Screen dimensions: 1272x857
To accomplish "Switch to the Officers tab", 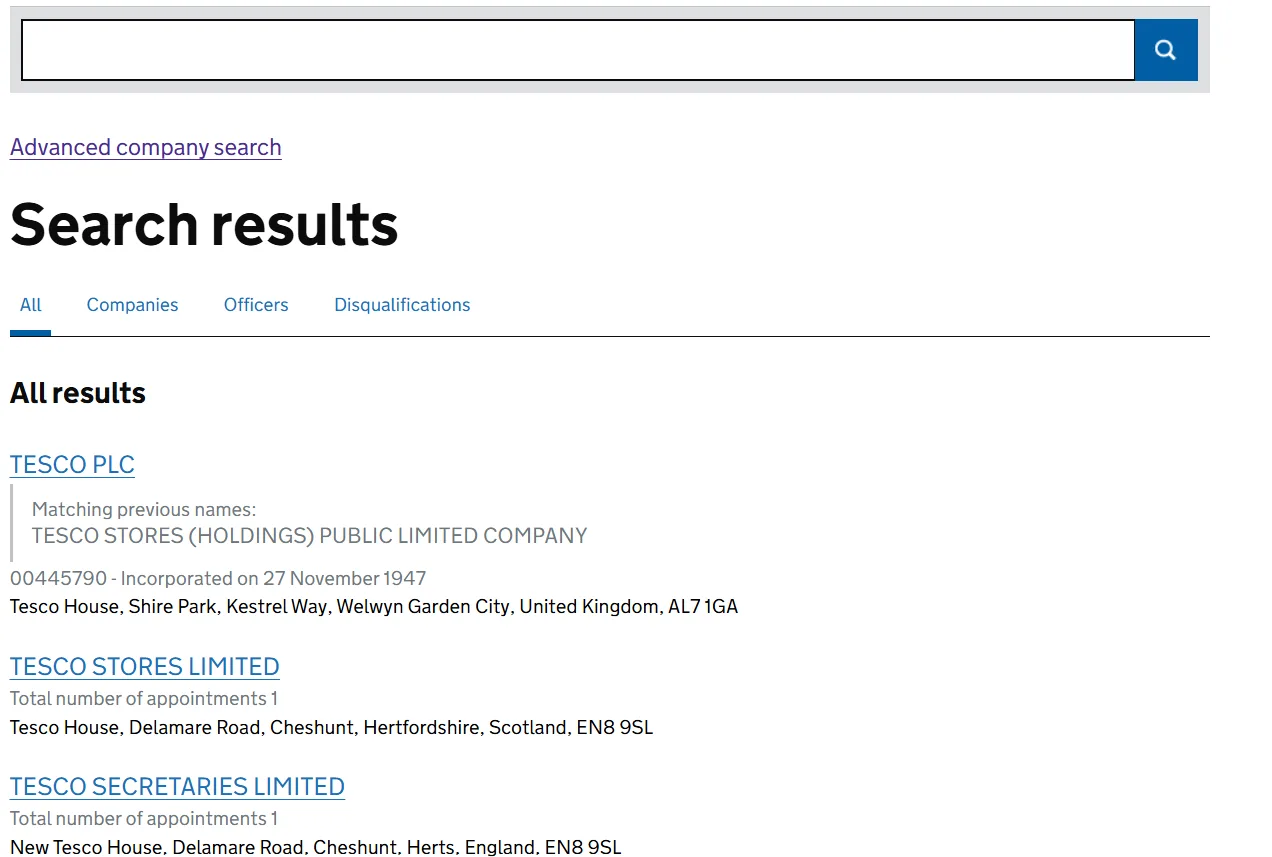I will [x=256, y=305].
